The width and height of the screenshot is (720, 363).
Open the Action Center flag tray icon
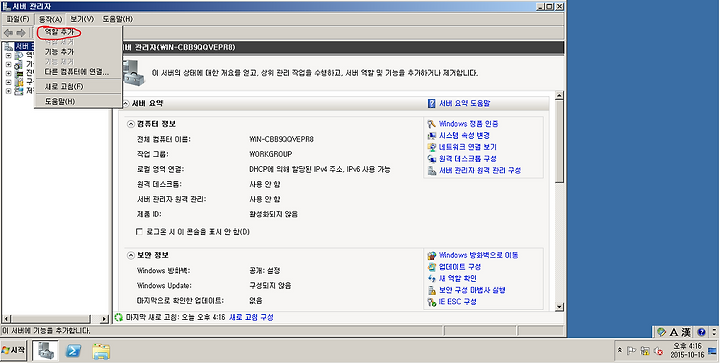pyautogui.click(x=631, y=351)
